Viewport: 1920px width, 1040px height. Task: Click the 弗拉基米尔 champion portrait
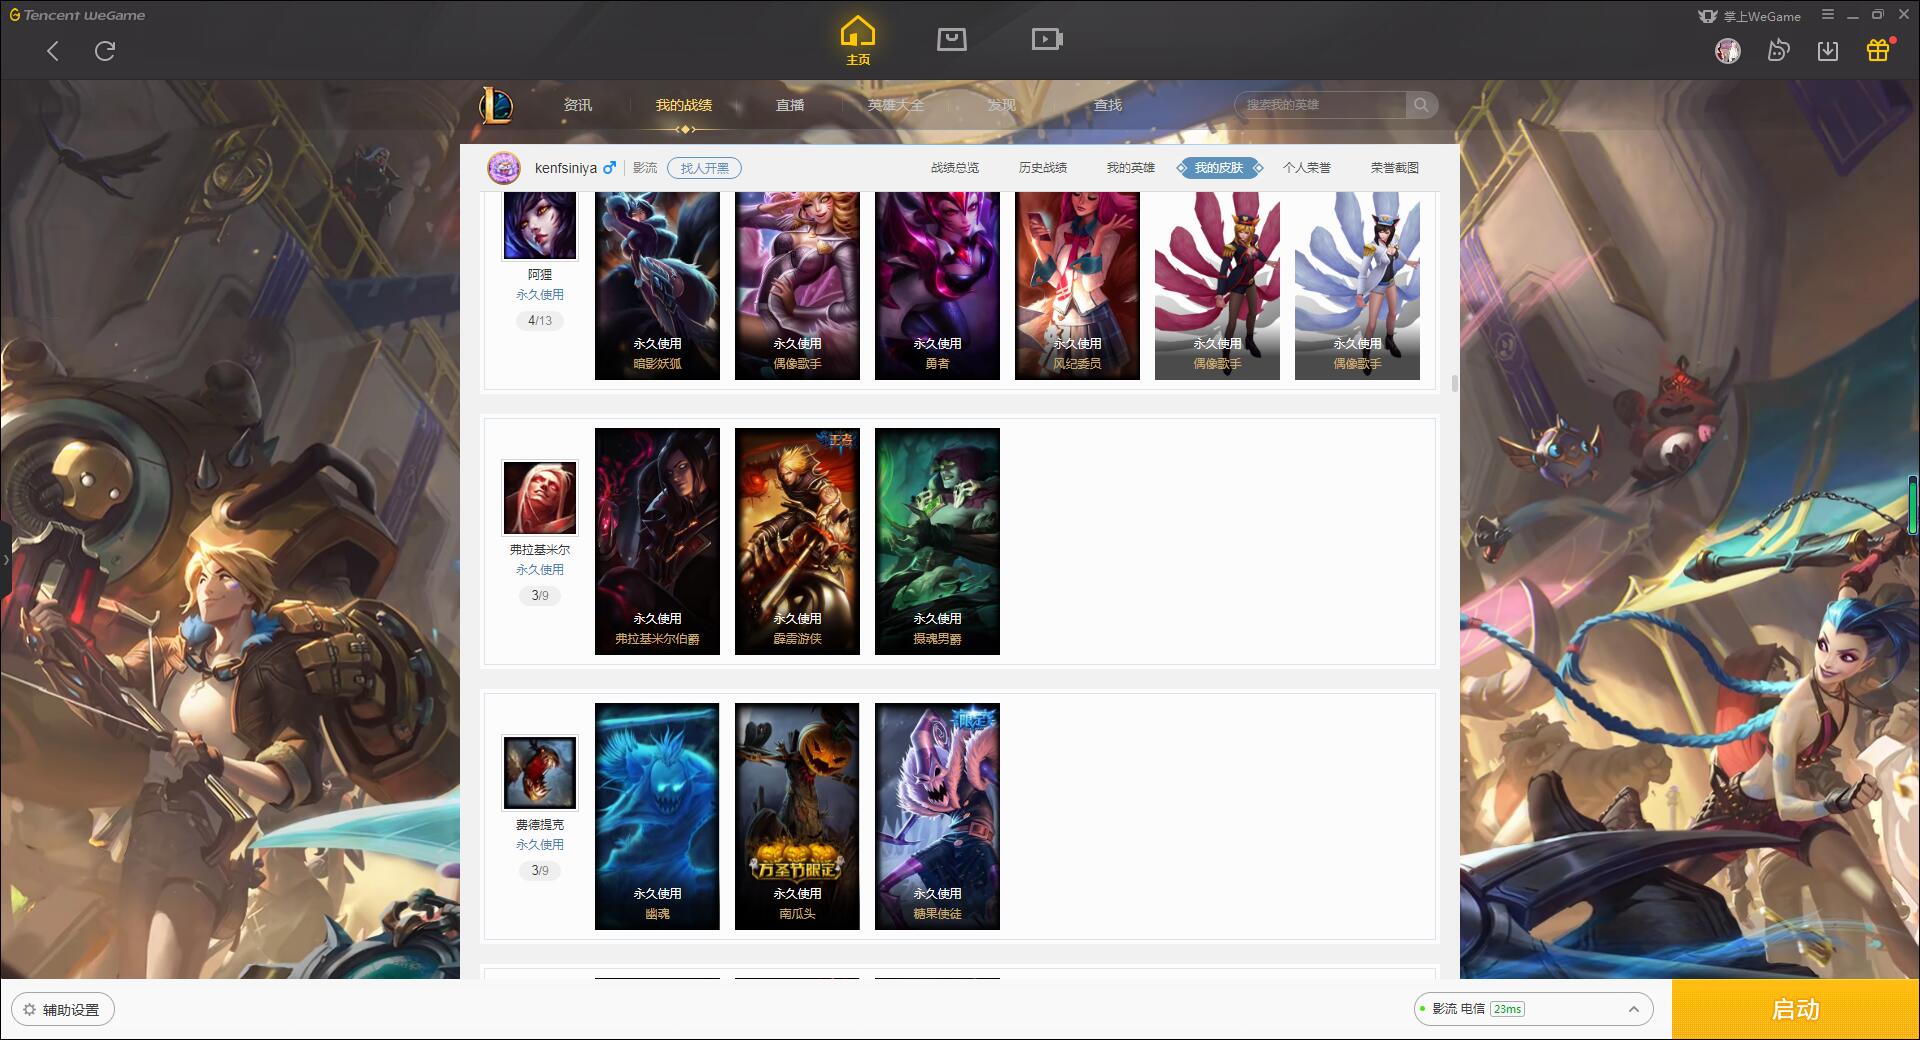pos(540,498)
